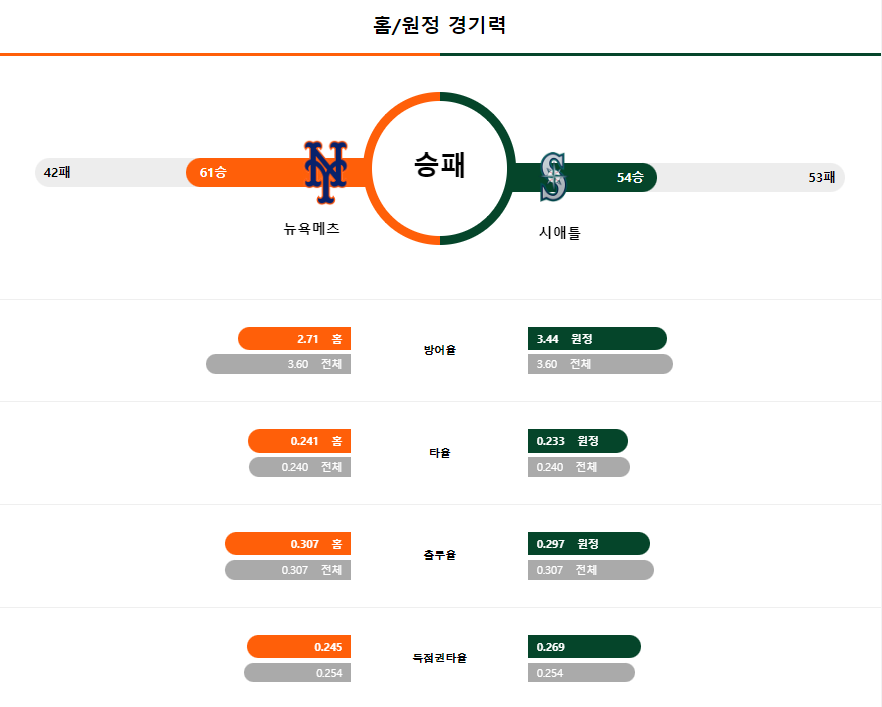The image size is (882, 707).
Task: Click the Seattle 0.269 scoring-position bar
Action: click(x=584, y=647)
